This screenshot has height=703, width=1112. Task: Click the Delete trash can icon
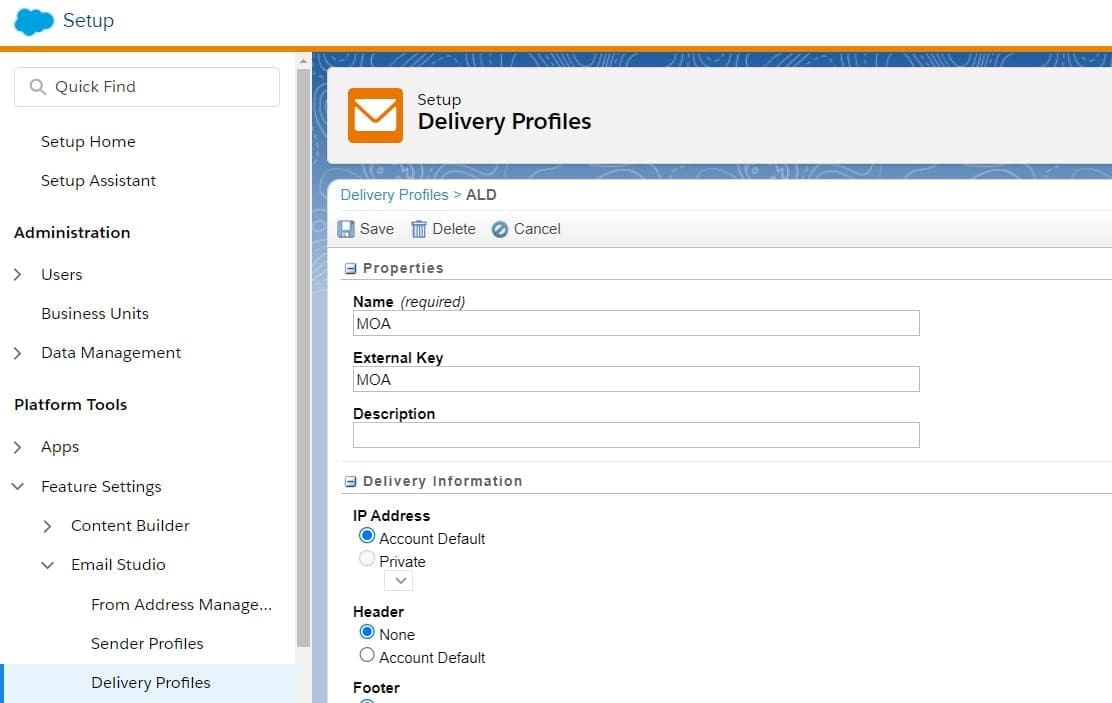click(419, 229)
